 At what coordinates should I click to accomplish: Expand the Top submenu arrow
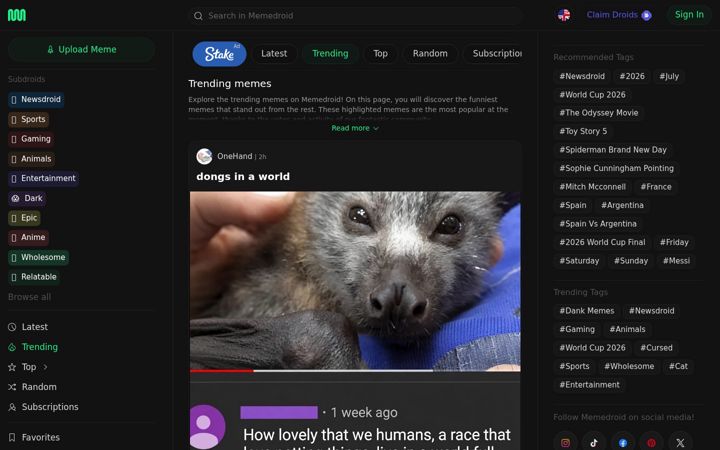click(x=45, y=367)
